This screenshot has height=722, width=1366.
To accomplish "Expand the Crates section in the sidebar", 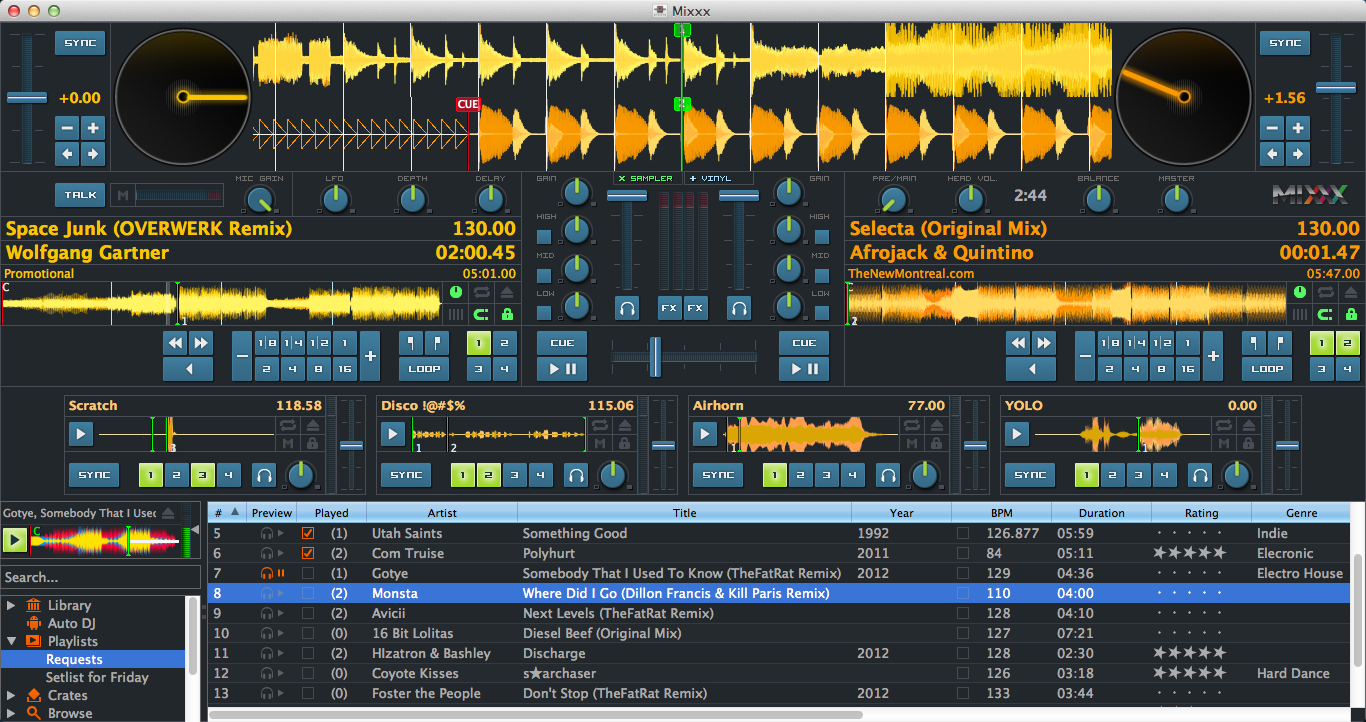I will (10, 695).
